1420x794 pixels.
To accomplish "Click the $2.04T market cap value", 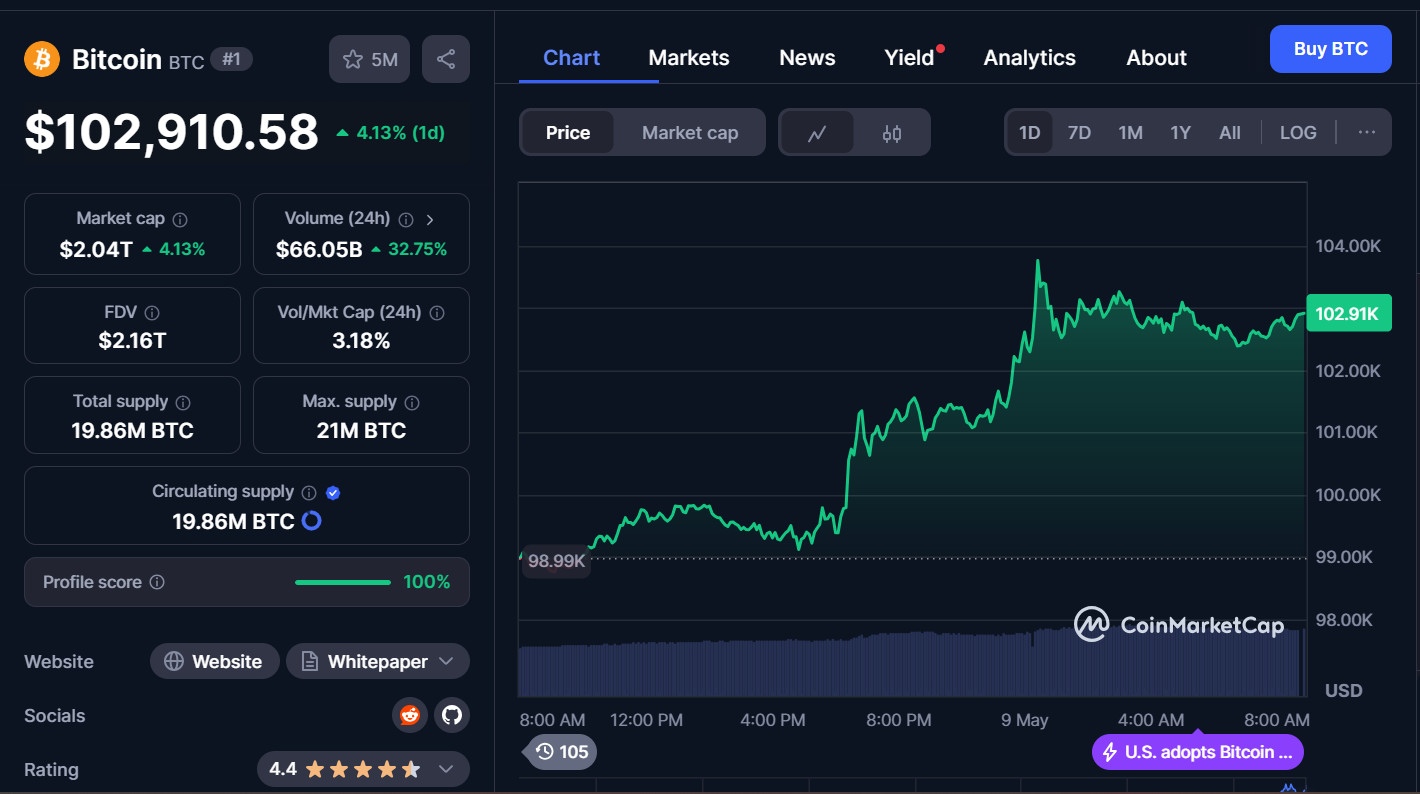I will click(x=96, y=249).
